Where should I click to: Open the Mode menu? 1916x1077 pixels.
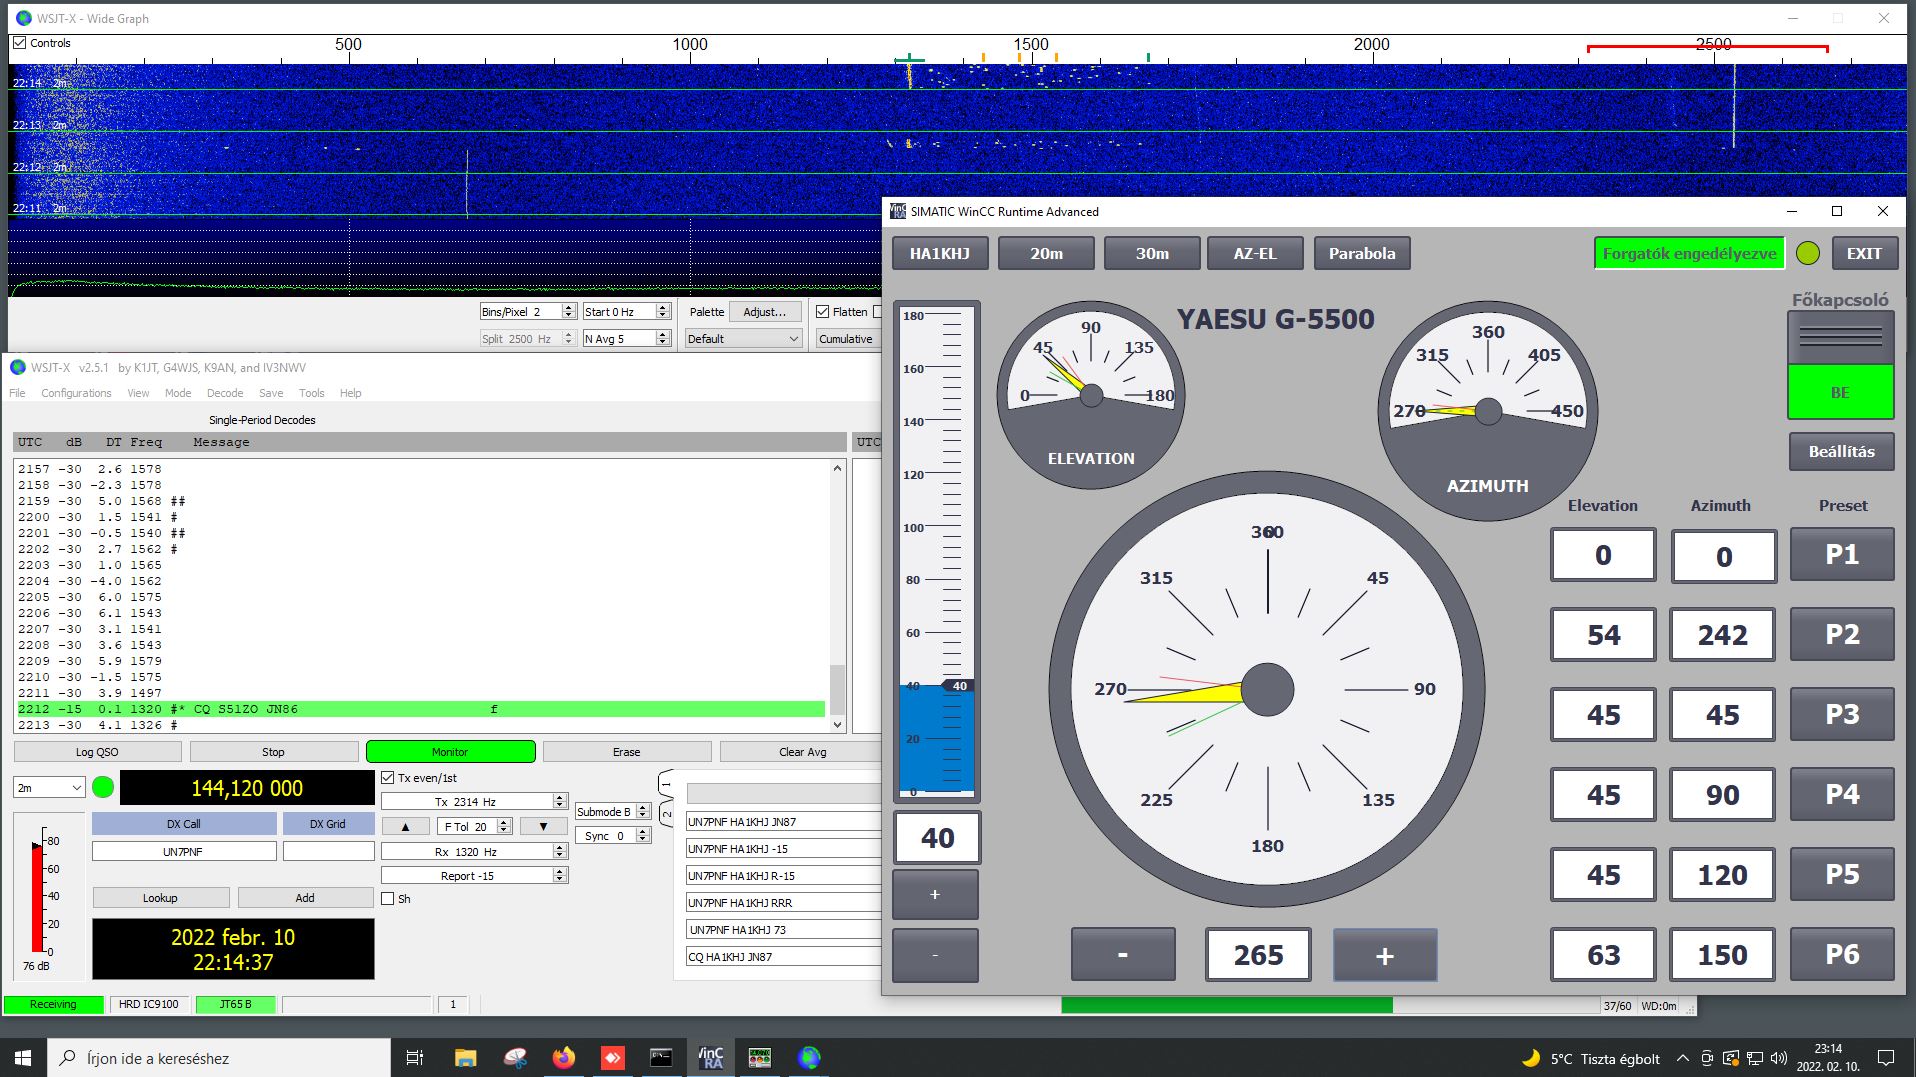click(x=178, y=393)
